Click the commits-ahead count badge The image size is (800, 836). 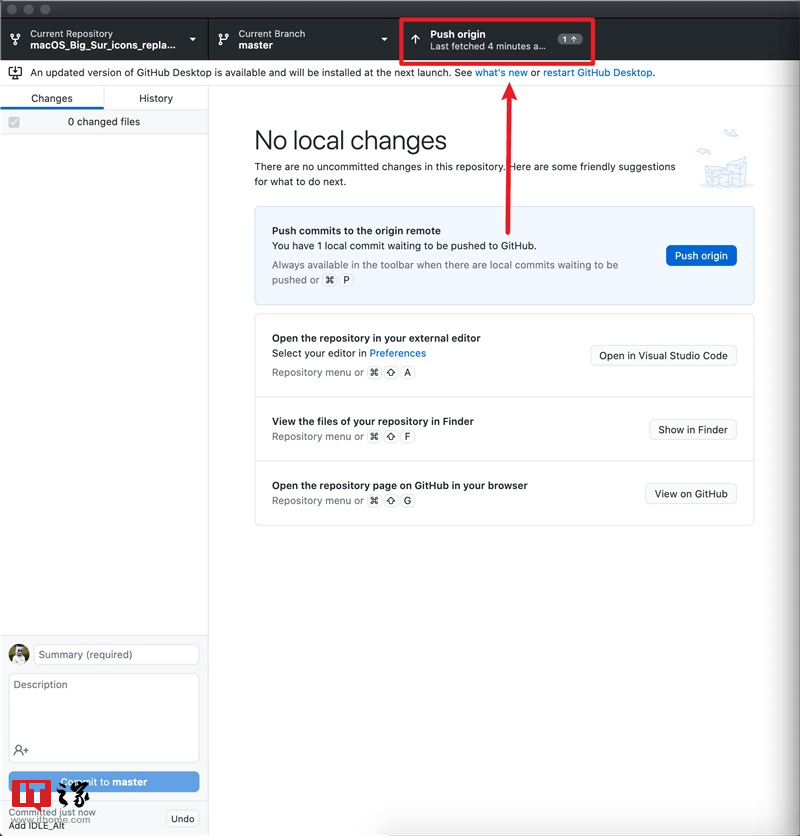tap(570, 39)
